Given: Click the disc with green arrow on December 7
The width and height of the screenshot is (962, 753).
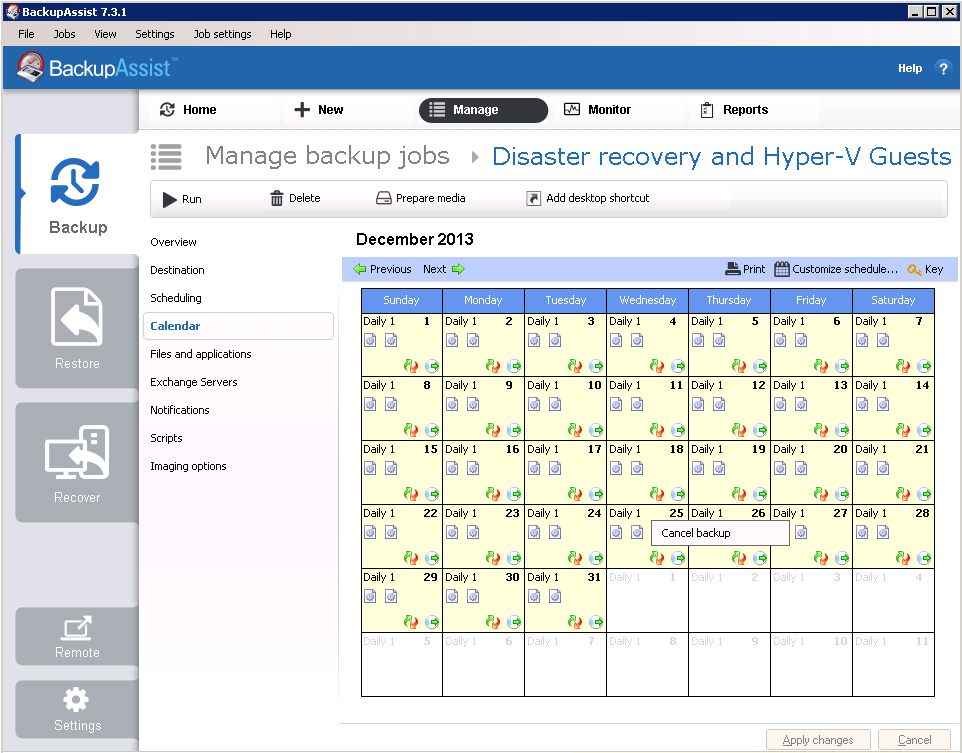Looking at the screenshot, I should click(924, 366).
